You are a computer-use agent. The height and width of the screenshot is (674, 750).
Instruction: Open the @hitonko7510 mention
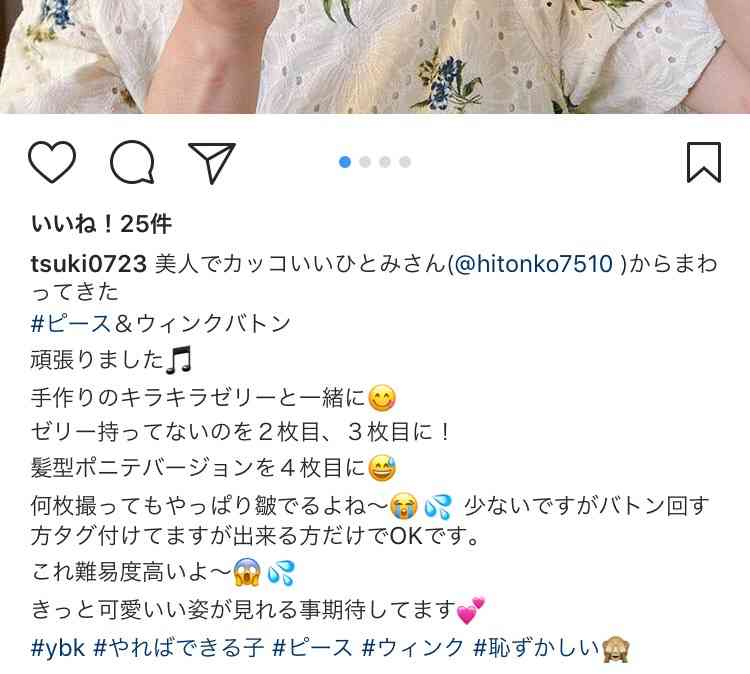(533, 264)
